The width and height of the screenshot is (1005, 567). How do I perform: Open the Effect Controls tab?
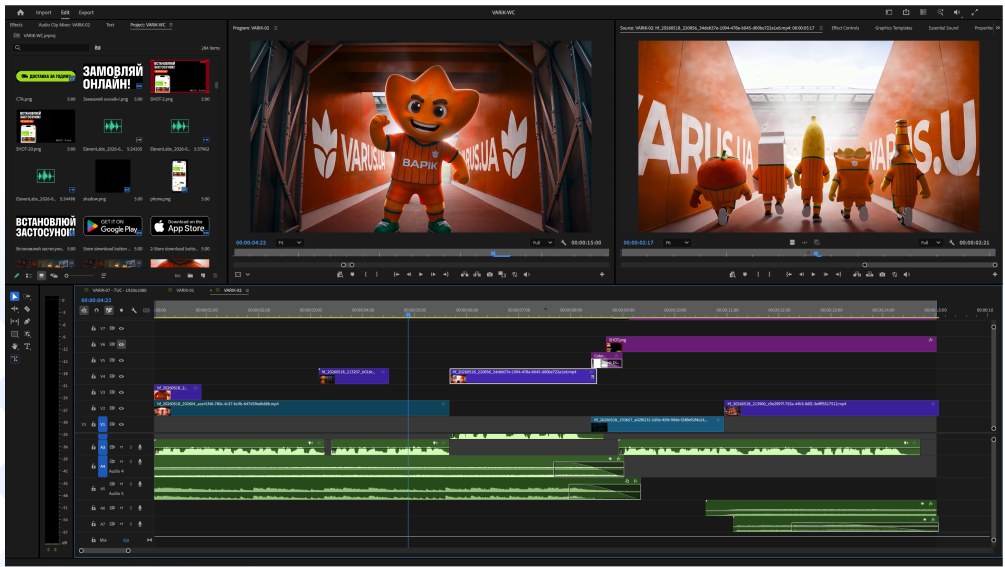tap(845, 28)
